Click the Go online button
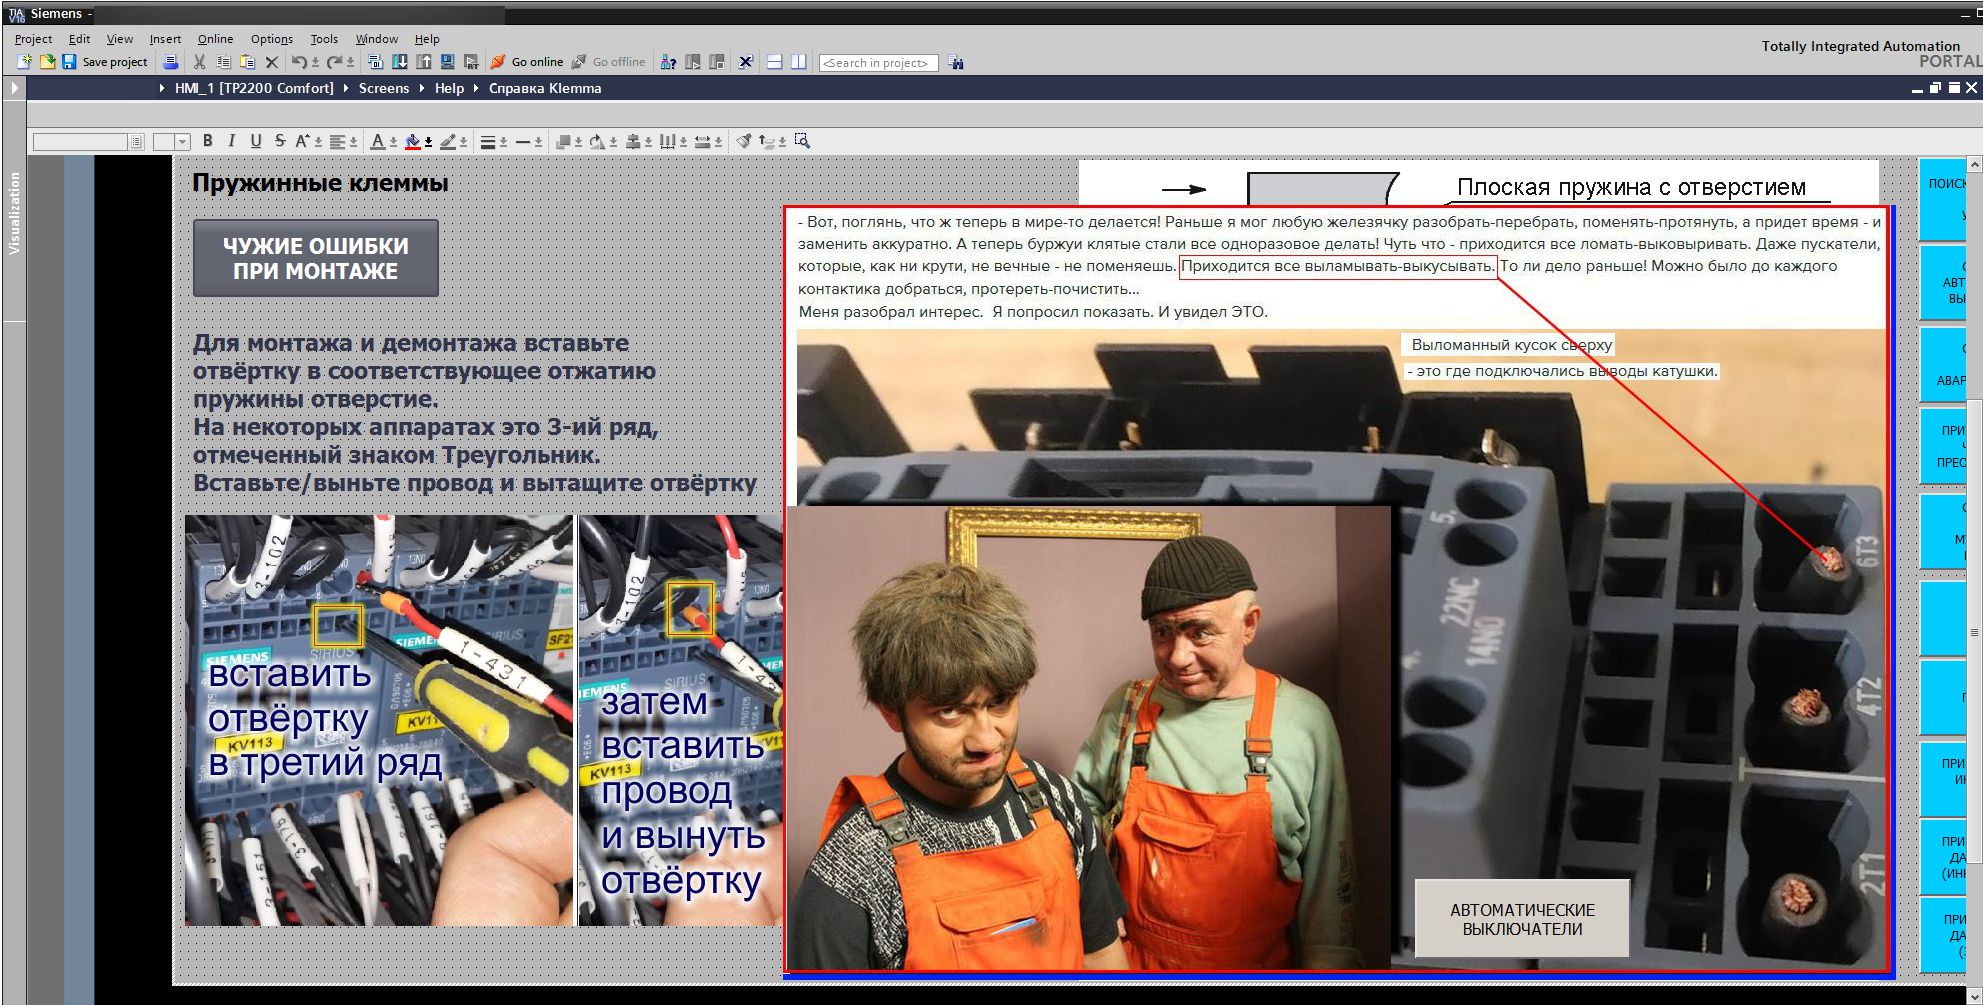Viewport: 1983px width, 1005px height. [x=527, y=62]
